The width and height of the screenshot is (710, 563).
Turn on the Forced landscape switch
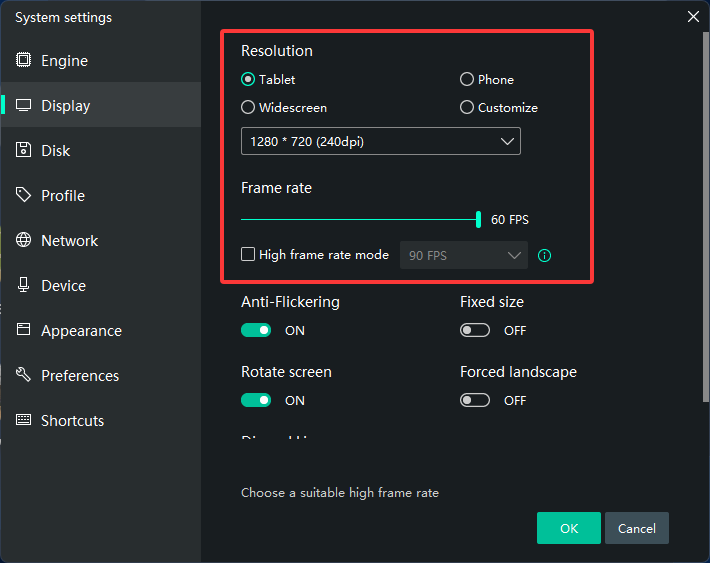click(x=475, y=400)
